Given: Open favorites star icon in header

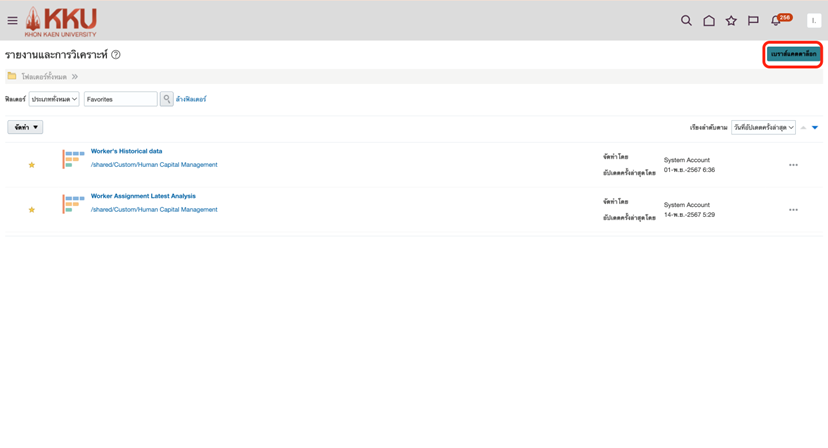Looking at the screenshot, I should [x=731, y=20].
